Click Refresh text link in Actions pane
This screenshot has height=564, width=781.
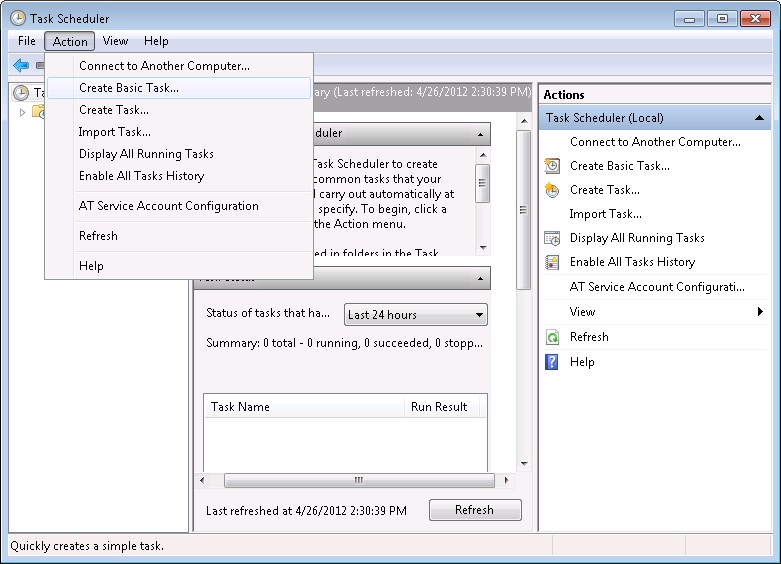(x=589, y=337)
